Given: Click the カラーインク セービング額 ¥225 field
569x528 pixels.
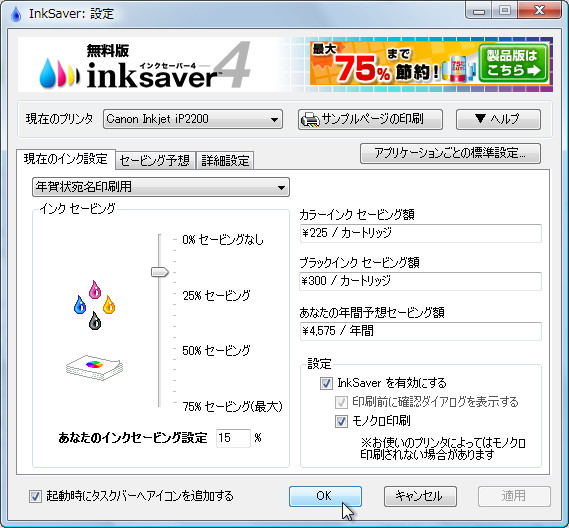Looking at the screenshot, I should [x=421, y=233].
